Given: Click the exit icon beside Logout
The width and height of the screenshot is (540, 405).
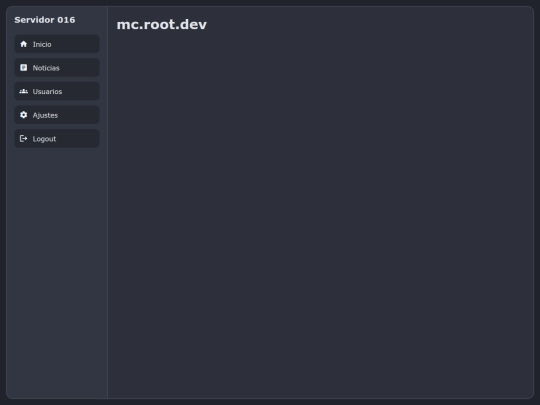Looking at the screenshot, I should tap(23, 138).
